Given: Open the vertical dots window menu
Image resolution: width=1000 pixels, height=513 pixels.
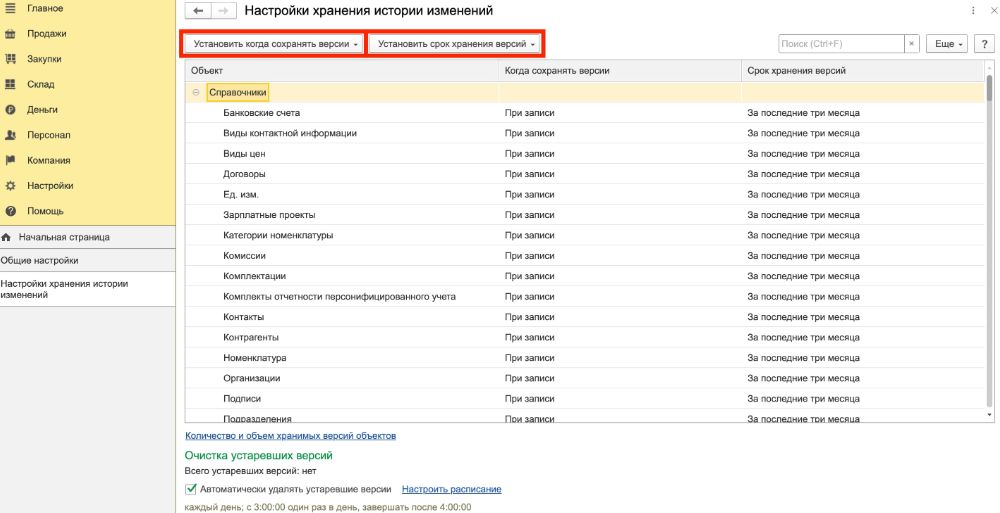Looking at the screenshot, I should [973, 11].
